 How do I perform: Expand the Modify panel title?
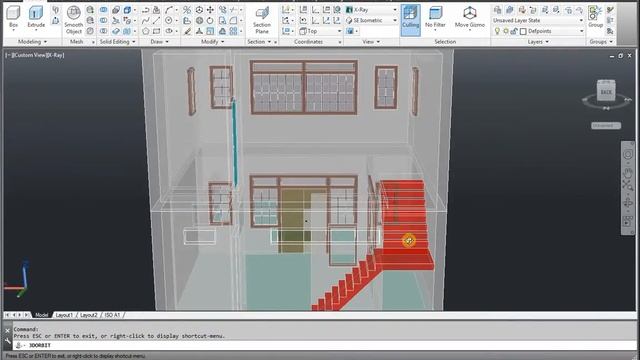[213, 42]
